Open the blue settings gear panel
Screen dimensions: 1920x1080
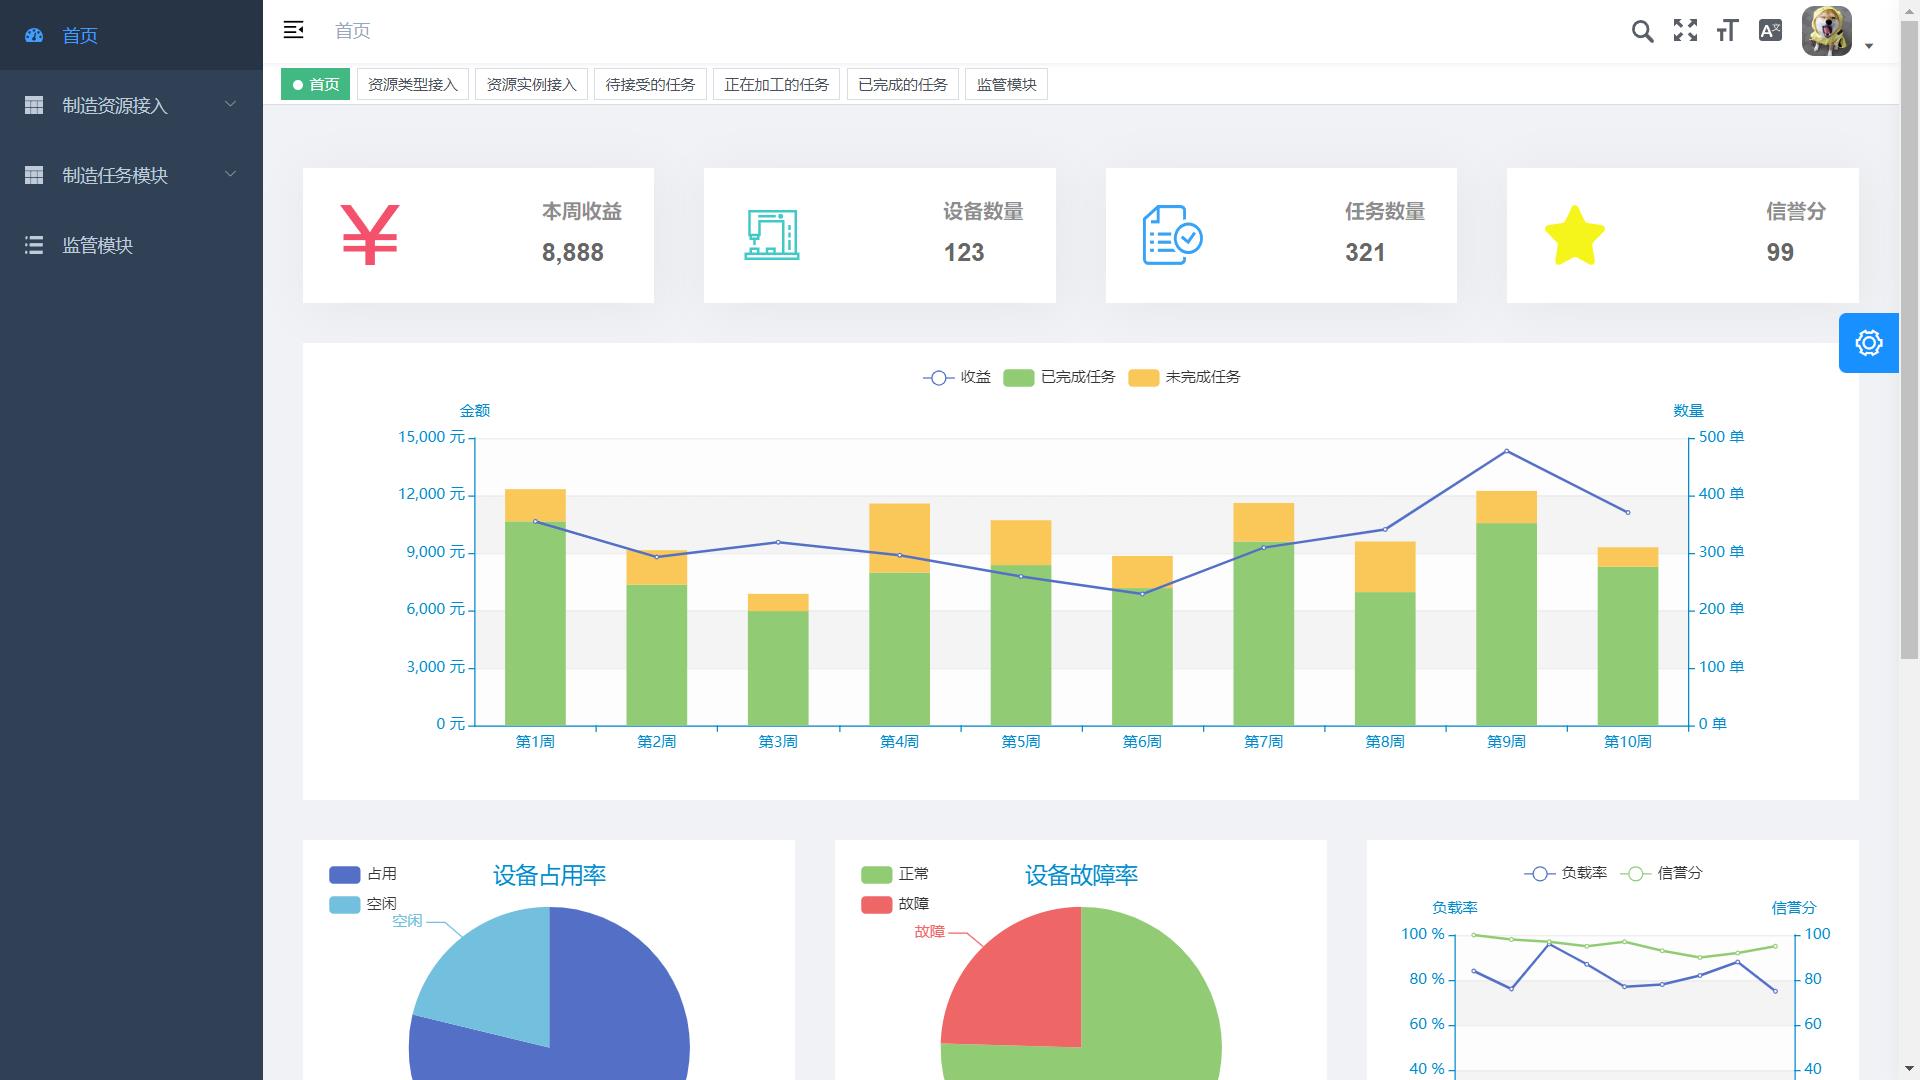tap(1868, 343)
